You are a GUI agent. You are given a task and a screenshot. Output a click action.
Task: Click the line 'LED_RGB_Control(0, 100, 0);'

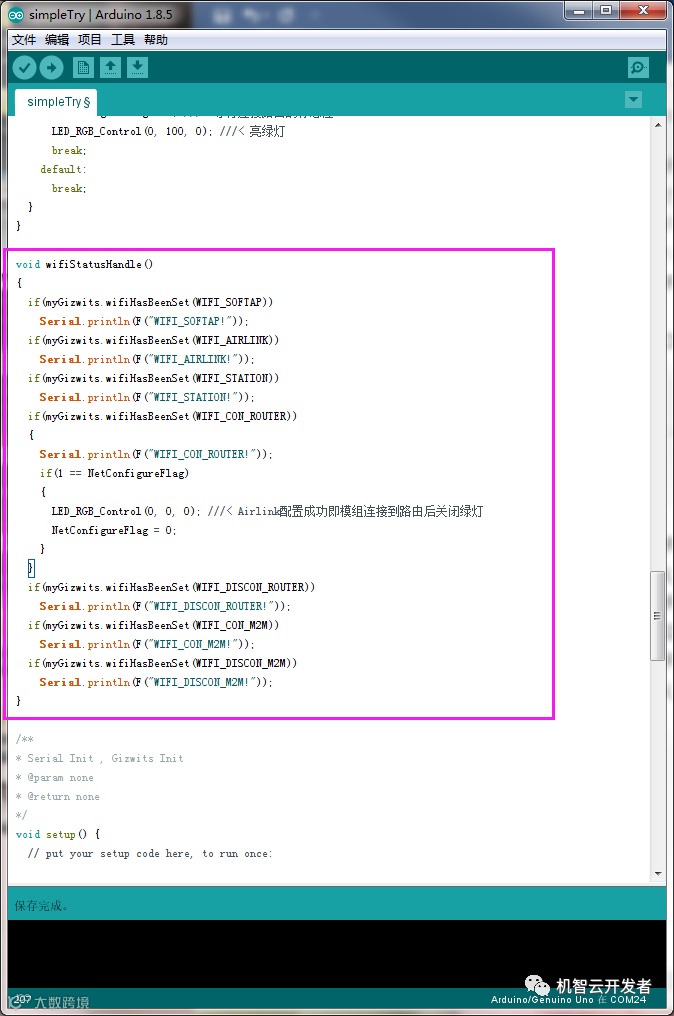(132, 131)
